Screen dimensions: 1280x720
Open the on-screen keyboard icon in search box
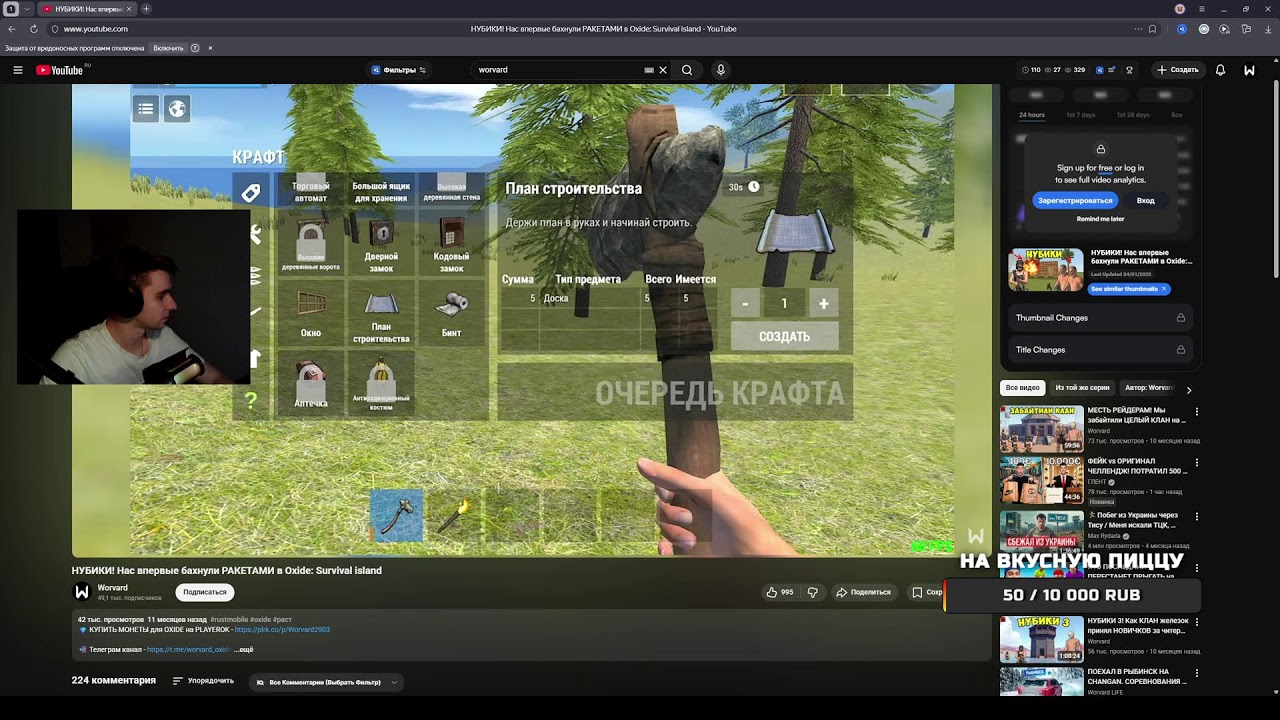tap(649, 70)
